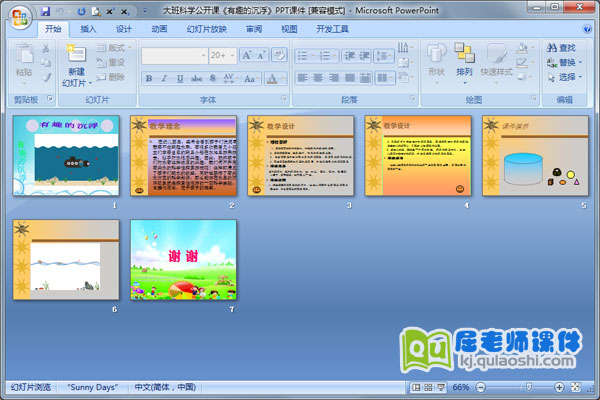Switch to Normal view in status bar
Viewport: 600px width, 400px height.
[x=415, y=387]
